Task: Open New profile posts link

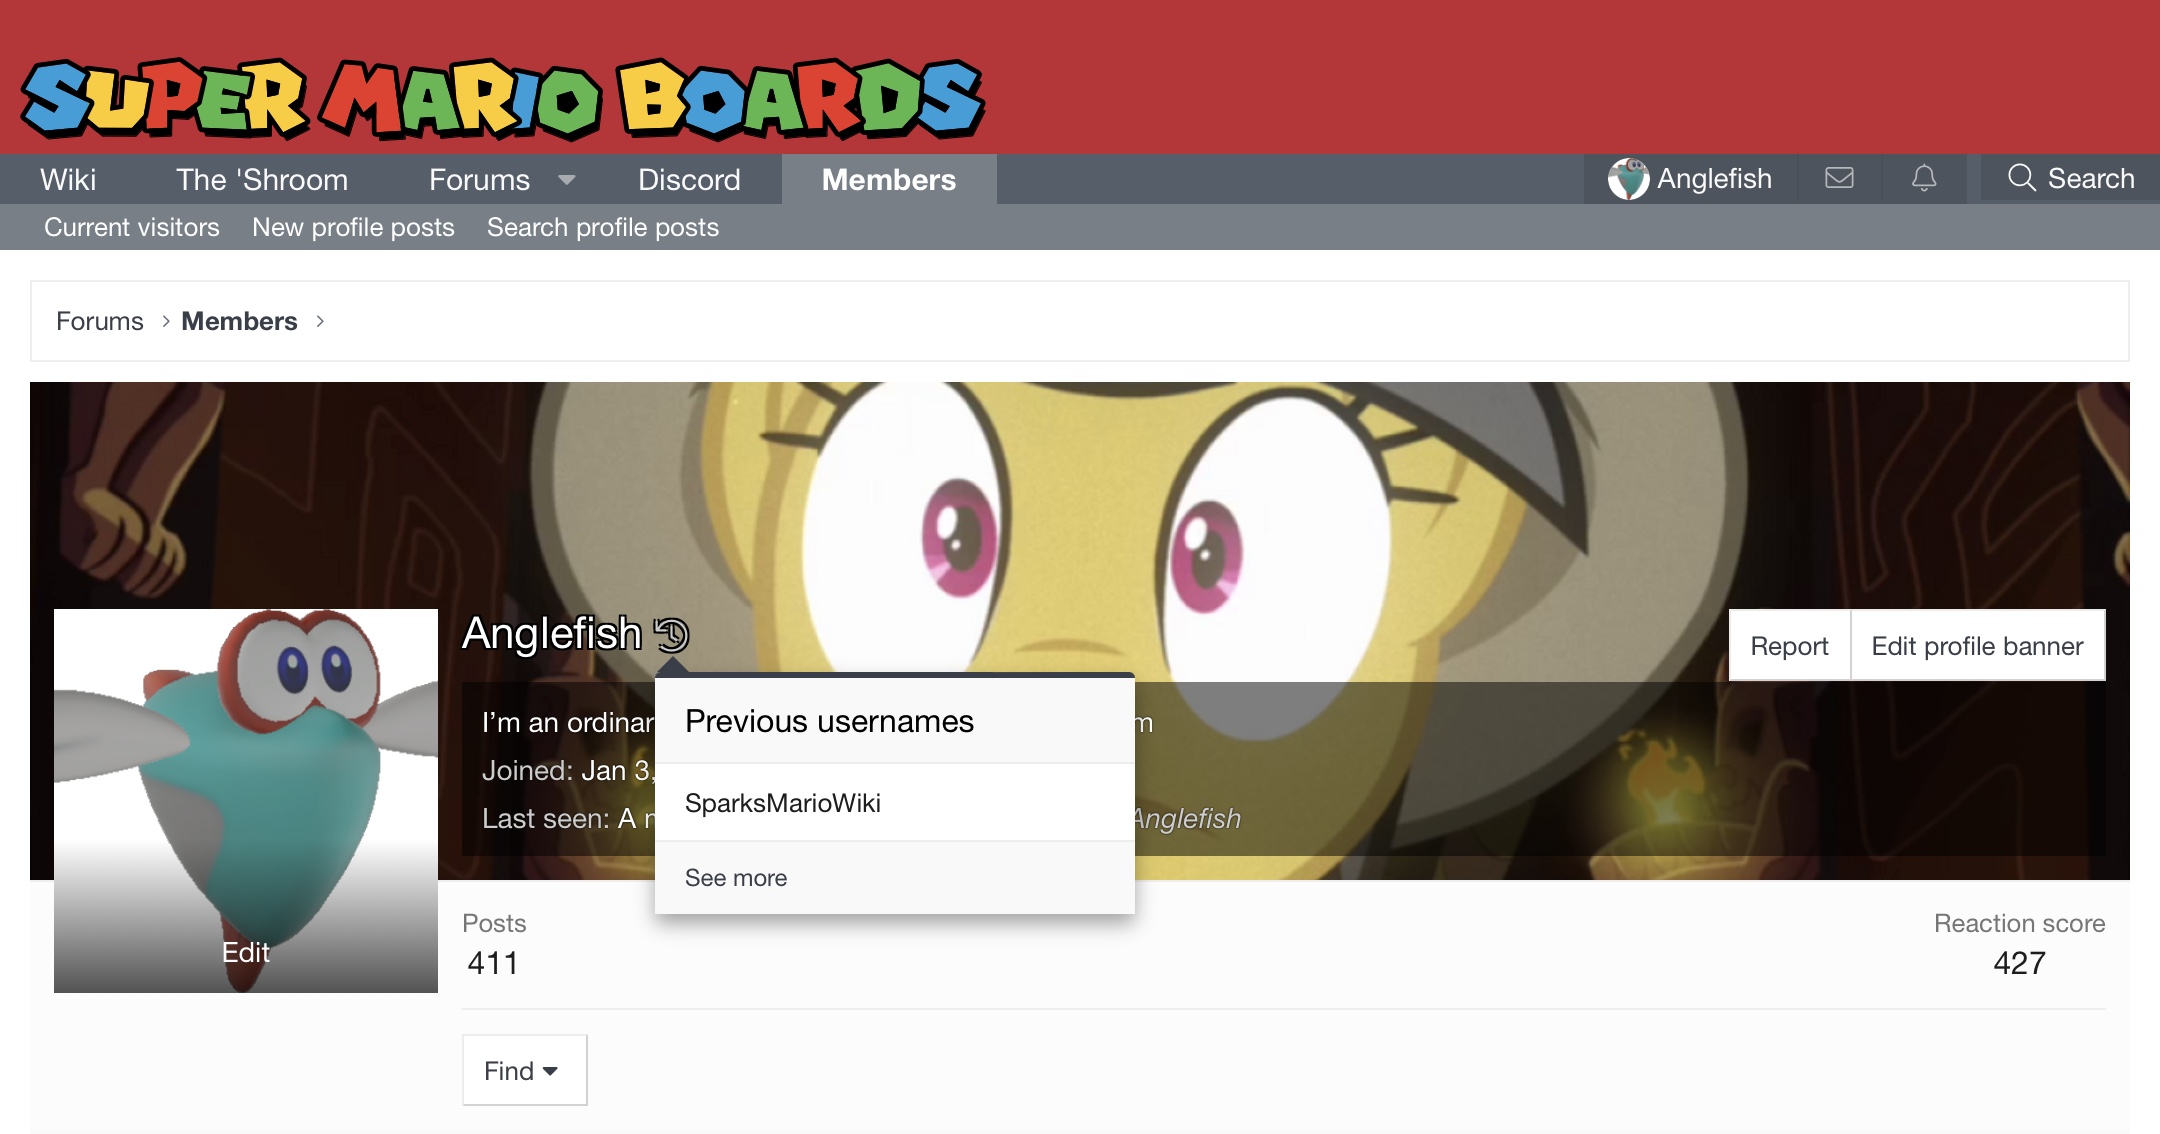Action: [353, 227]
